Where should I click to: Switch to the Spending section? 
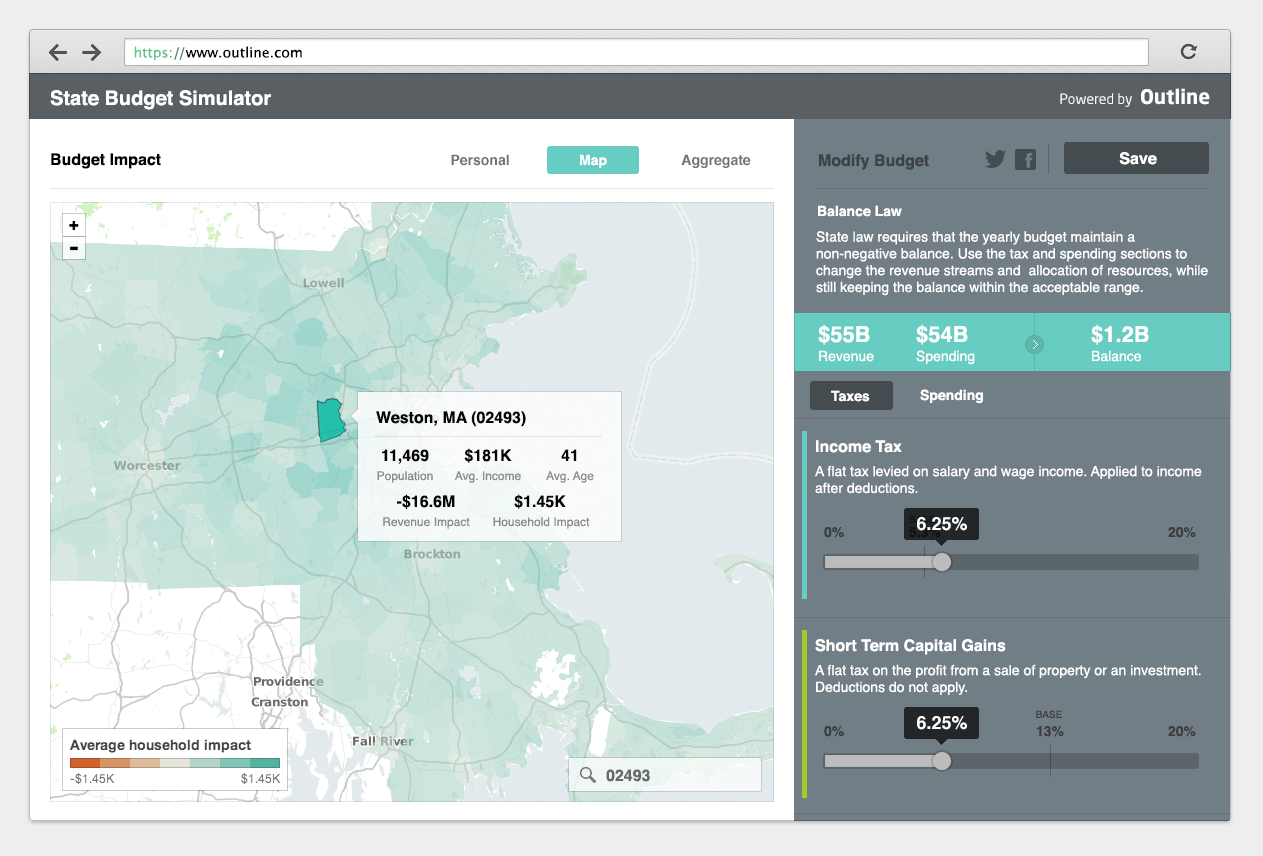951,396
